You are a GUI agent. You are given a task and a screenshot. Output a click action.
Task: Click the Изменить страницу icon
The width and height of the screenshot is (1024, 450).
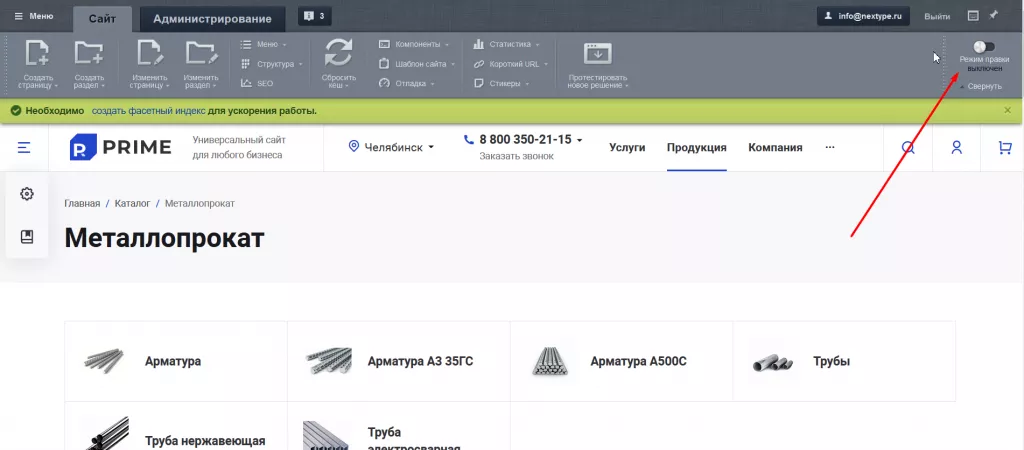[149, 54]
